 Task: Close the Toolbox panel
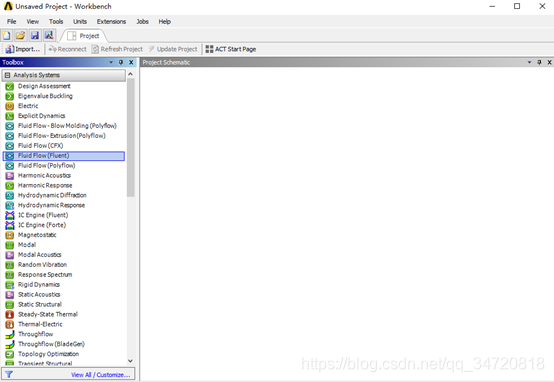pos(131,62)
